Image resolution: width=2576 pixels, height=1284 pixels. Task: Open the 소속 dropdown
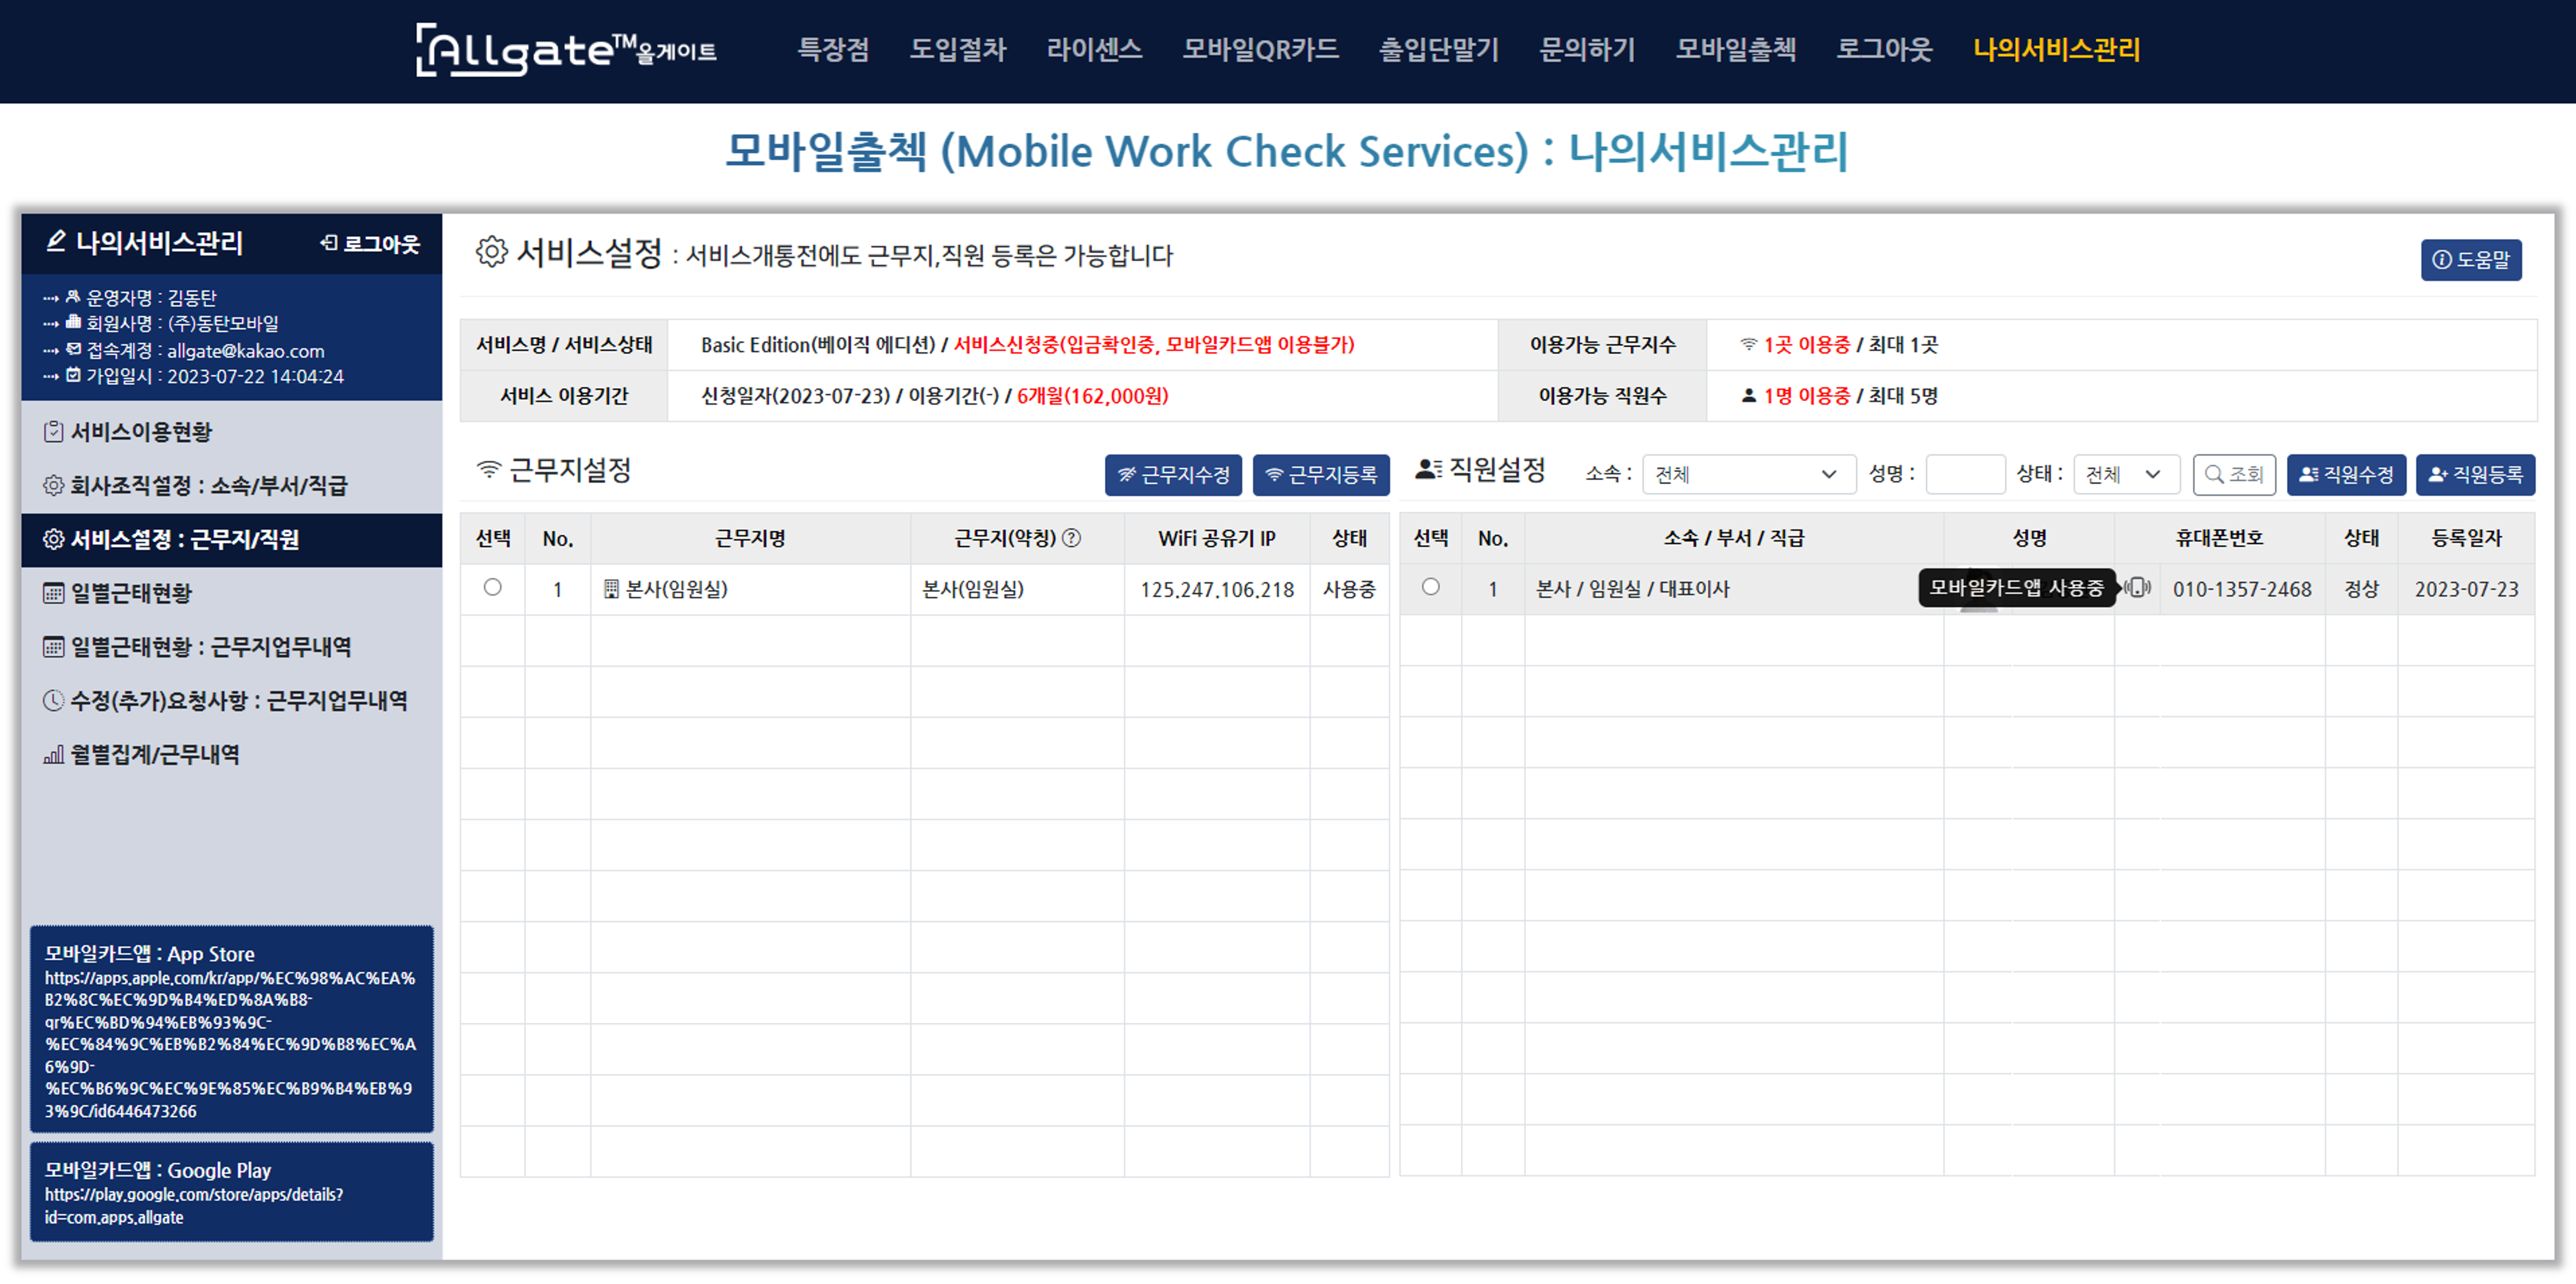pos(1748,475)
